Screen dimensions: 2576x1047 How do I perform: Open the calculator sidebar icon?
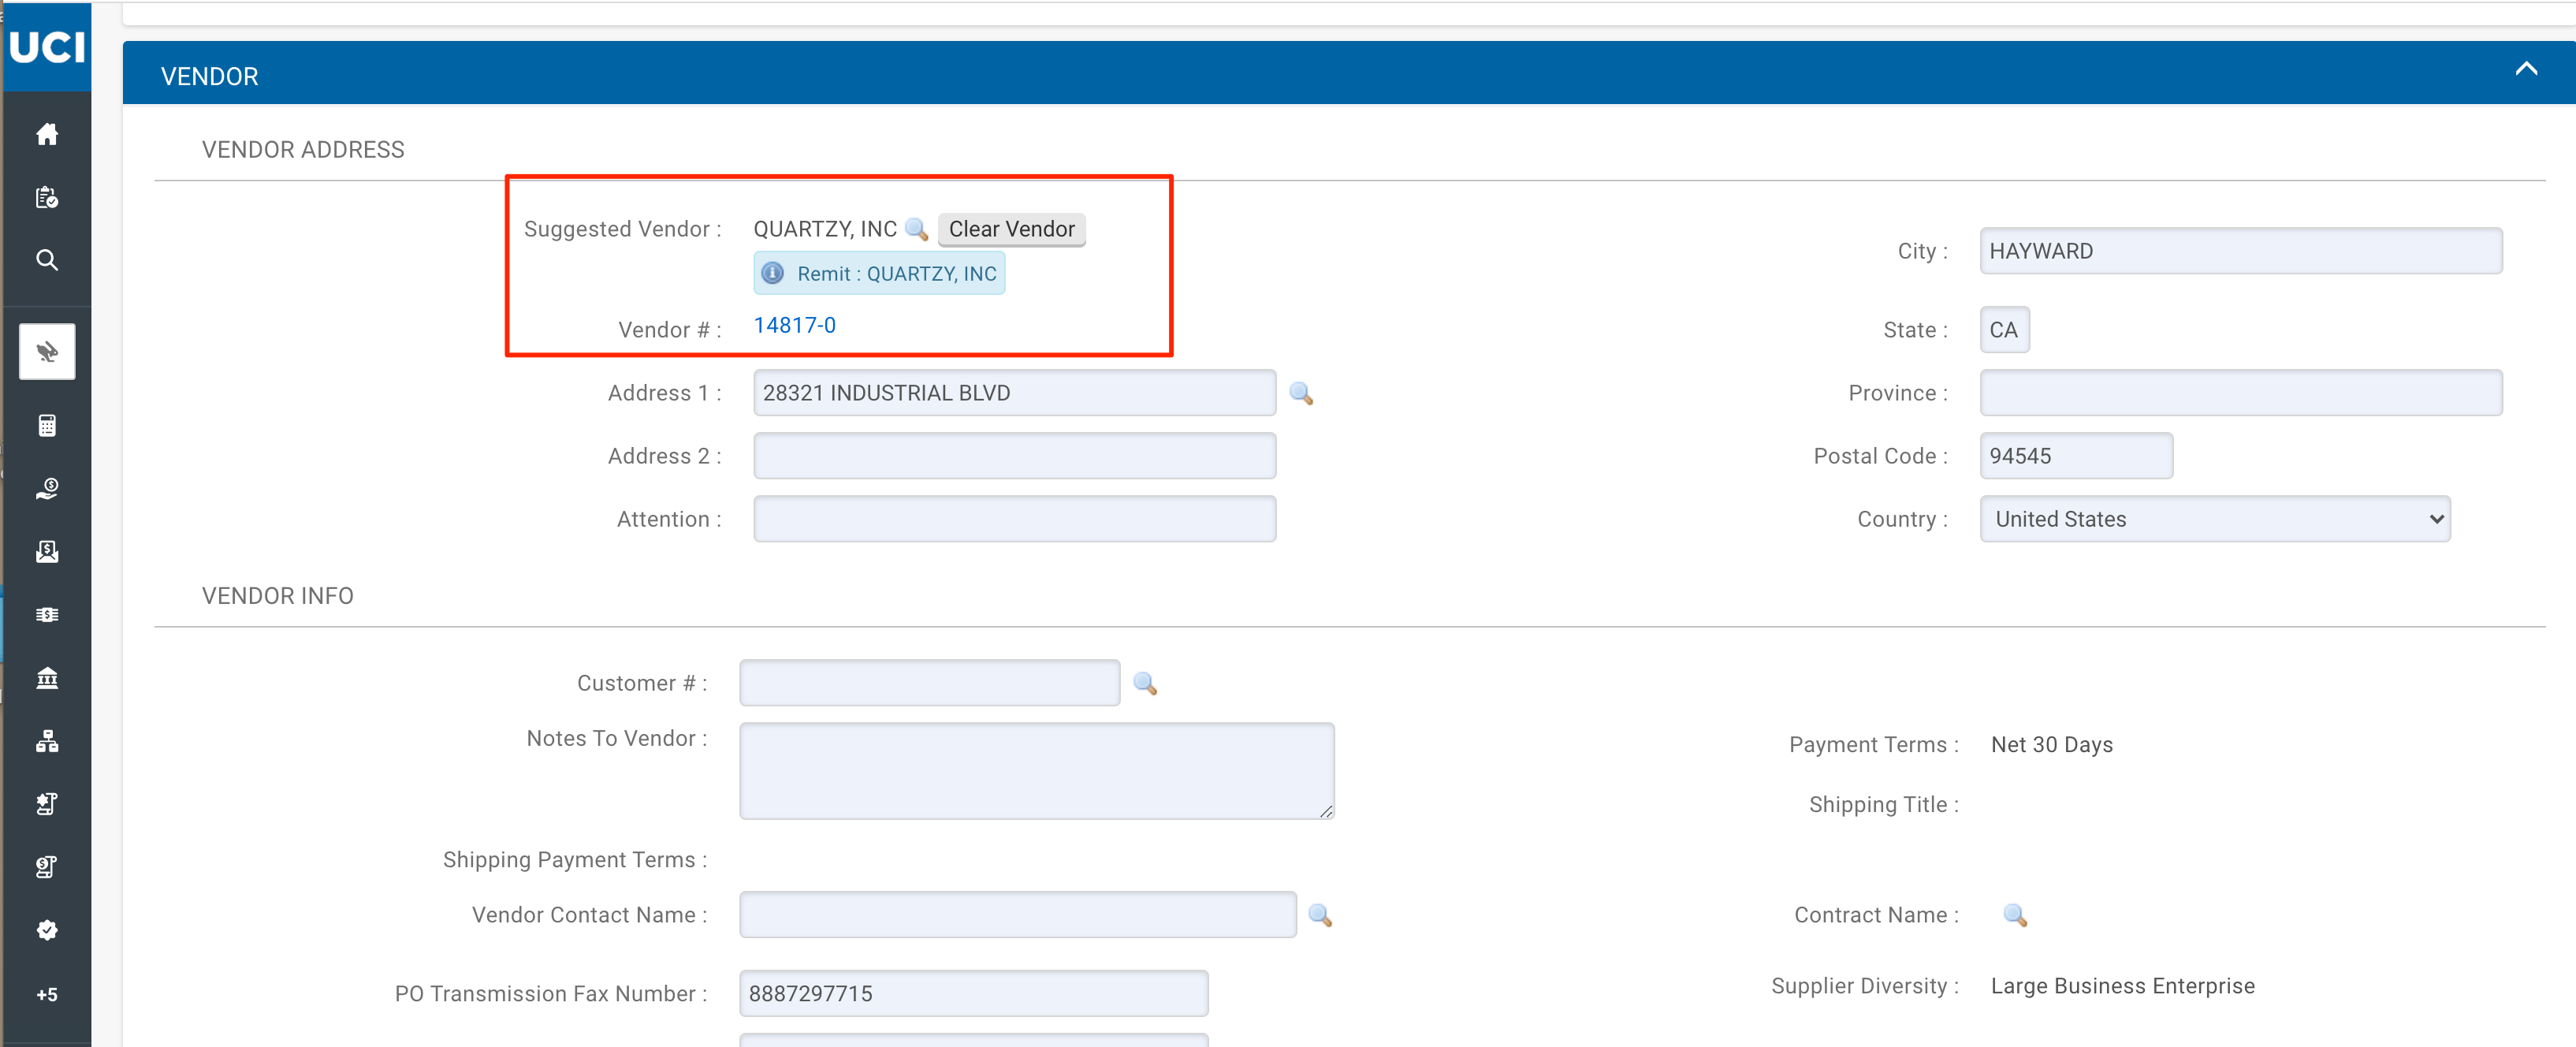click(47, 426)
